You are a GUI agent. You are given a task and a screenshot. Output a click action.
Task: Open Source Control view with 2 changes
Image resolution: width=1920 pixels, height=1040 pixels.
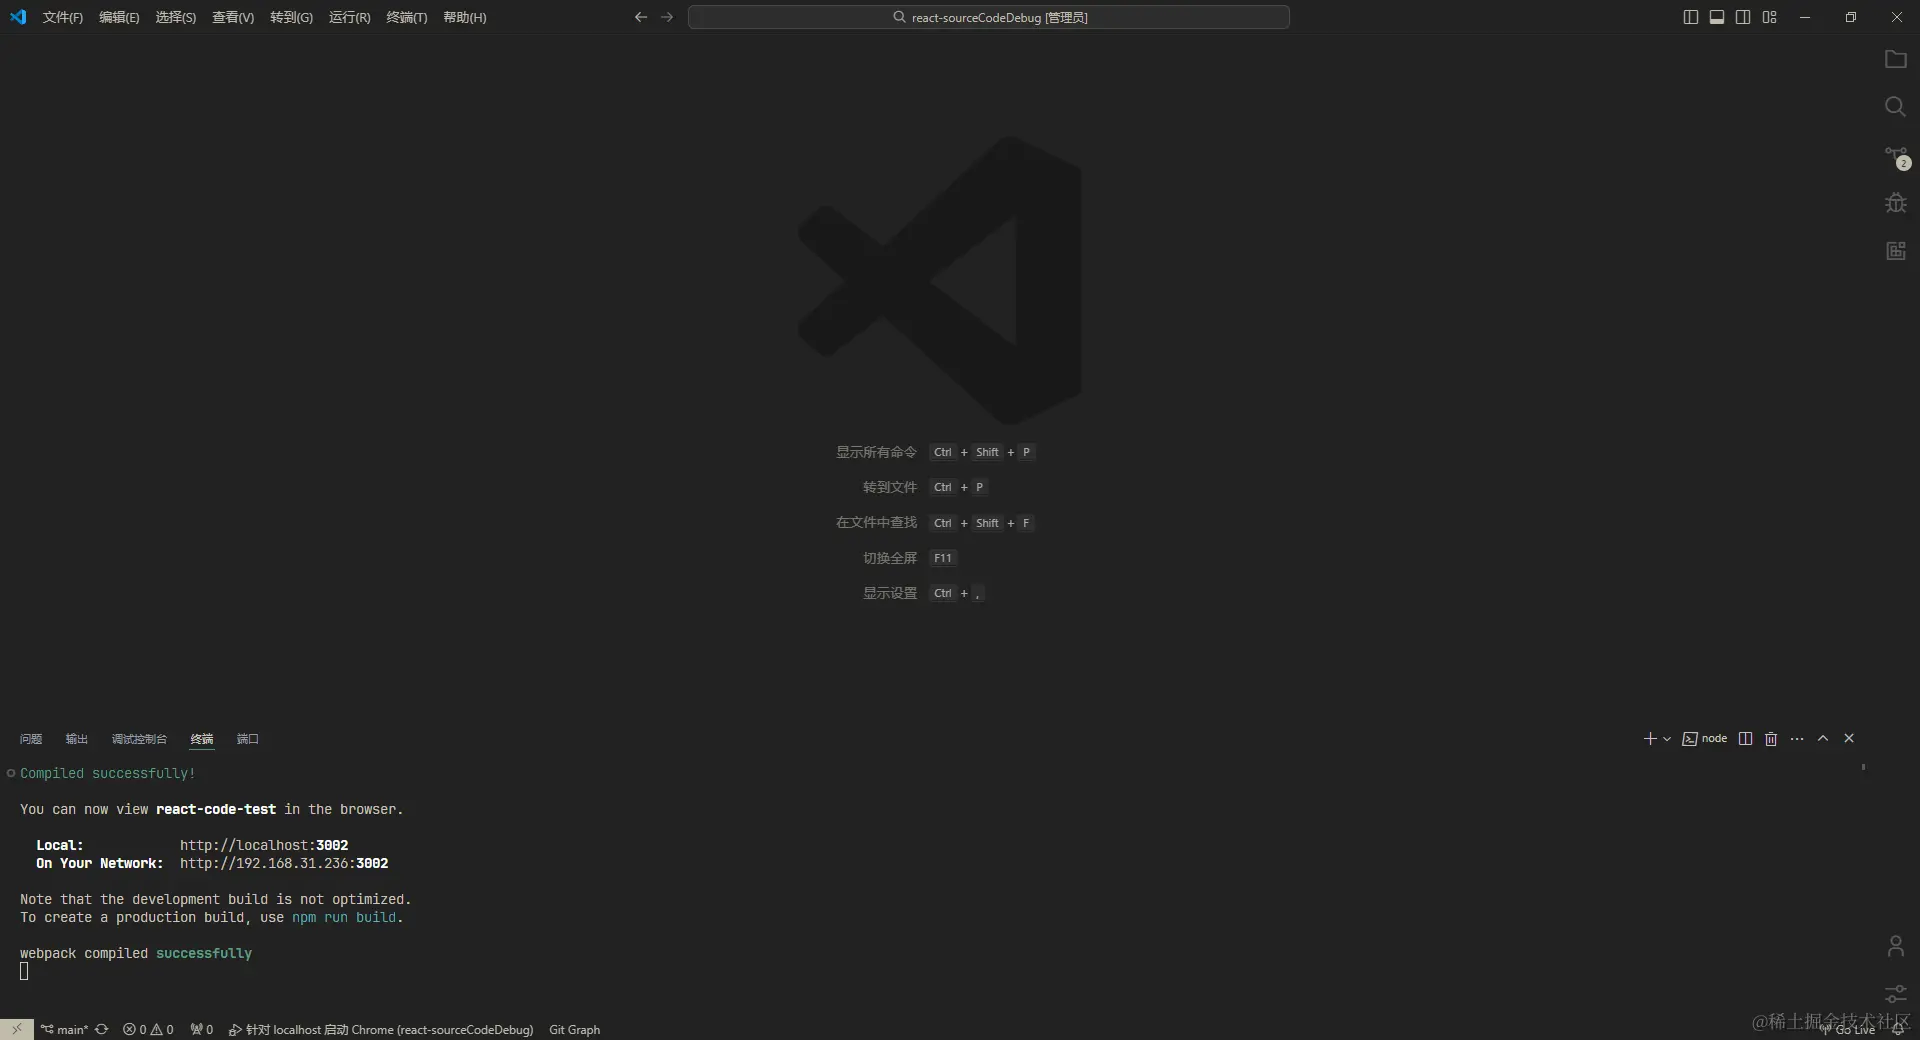(x=1896, y=157)
